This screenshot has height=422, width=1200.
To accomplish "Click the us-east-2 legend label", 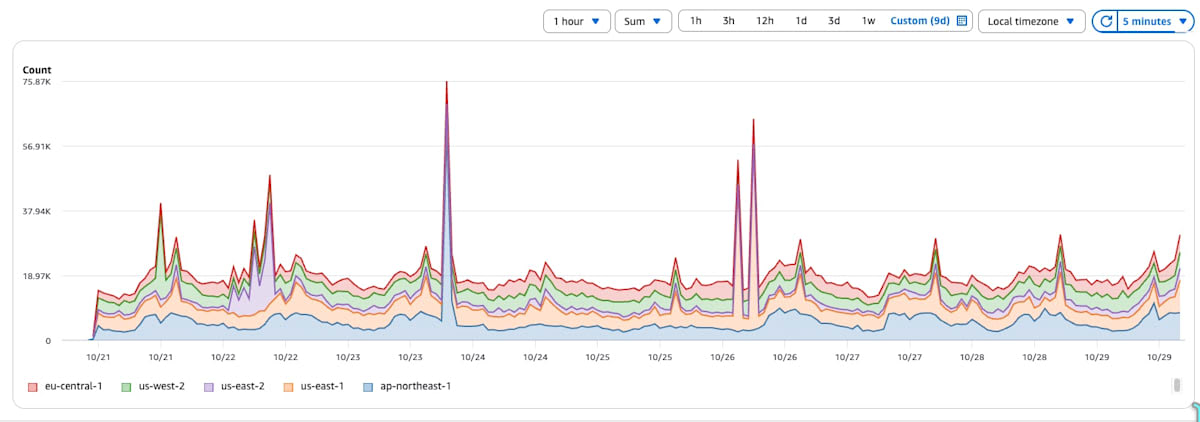I will click(x=243, y=386).
